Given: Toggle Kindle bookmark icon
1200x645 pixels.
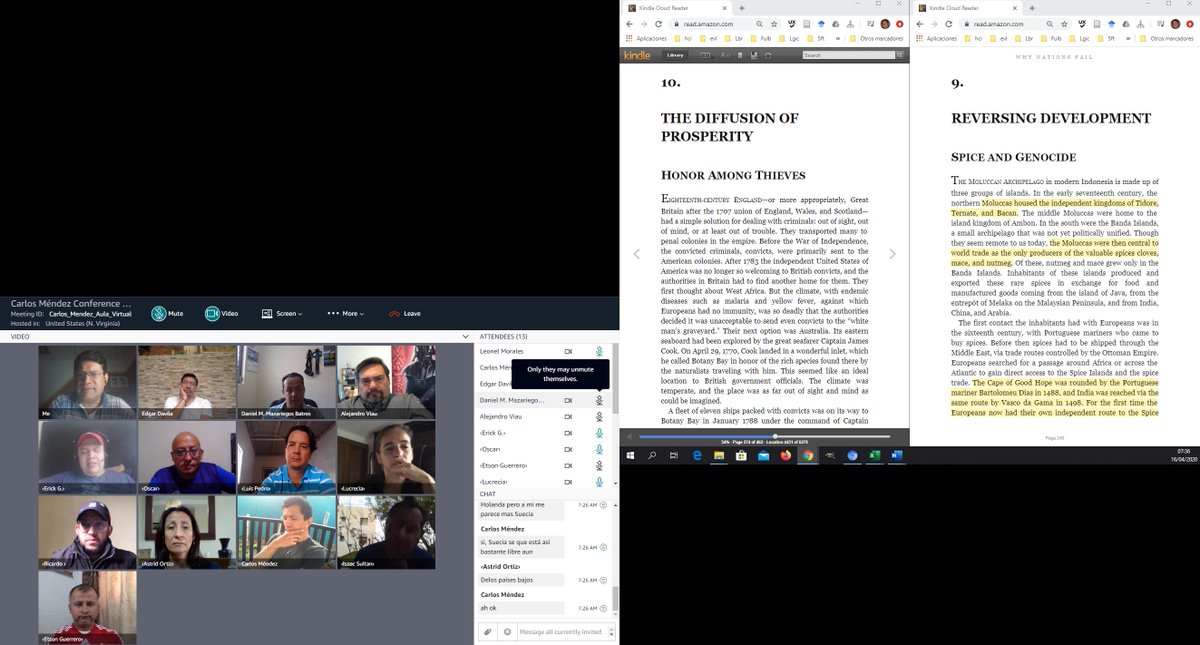Looking at the screenshot, I should [x=741, y=55].
